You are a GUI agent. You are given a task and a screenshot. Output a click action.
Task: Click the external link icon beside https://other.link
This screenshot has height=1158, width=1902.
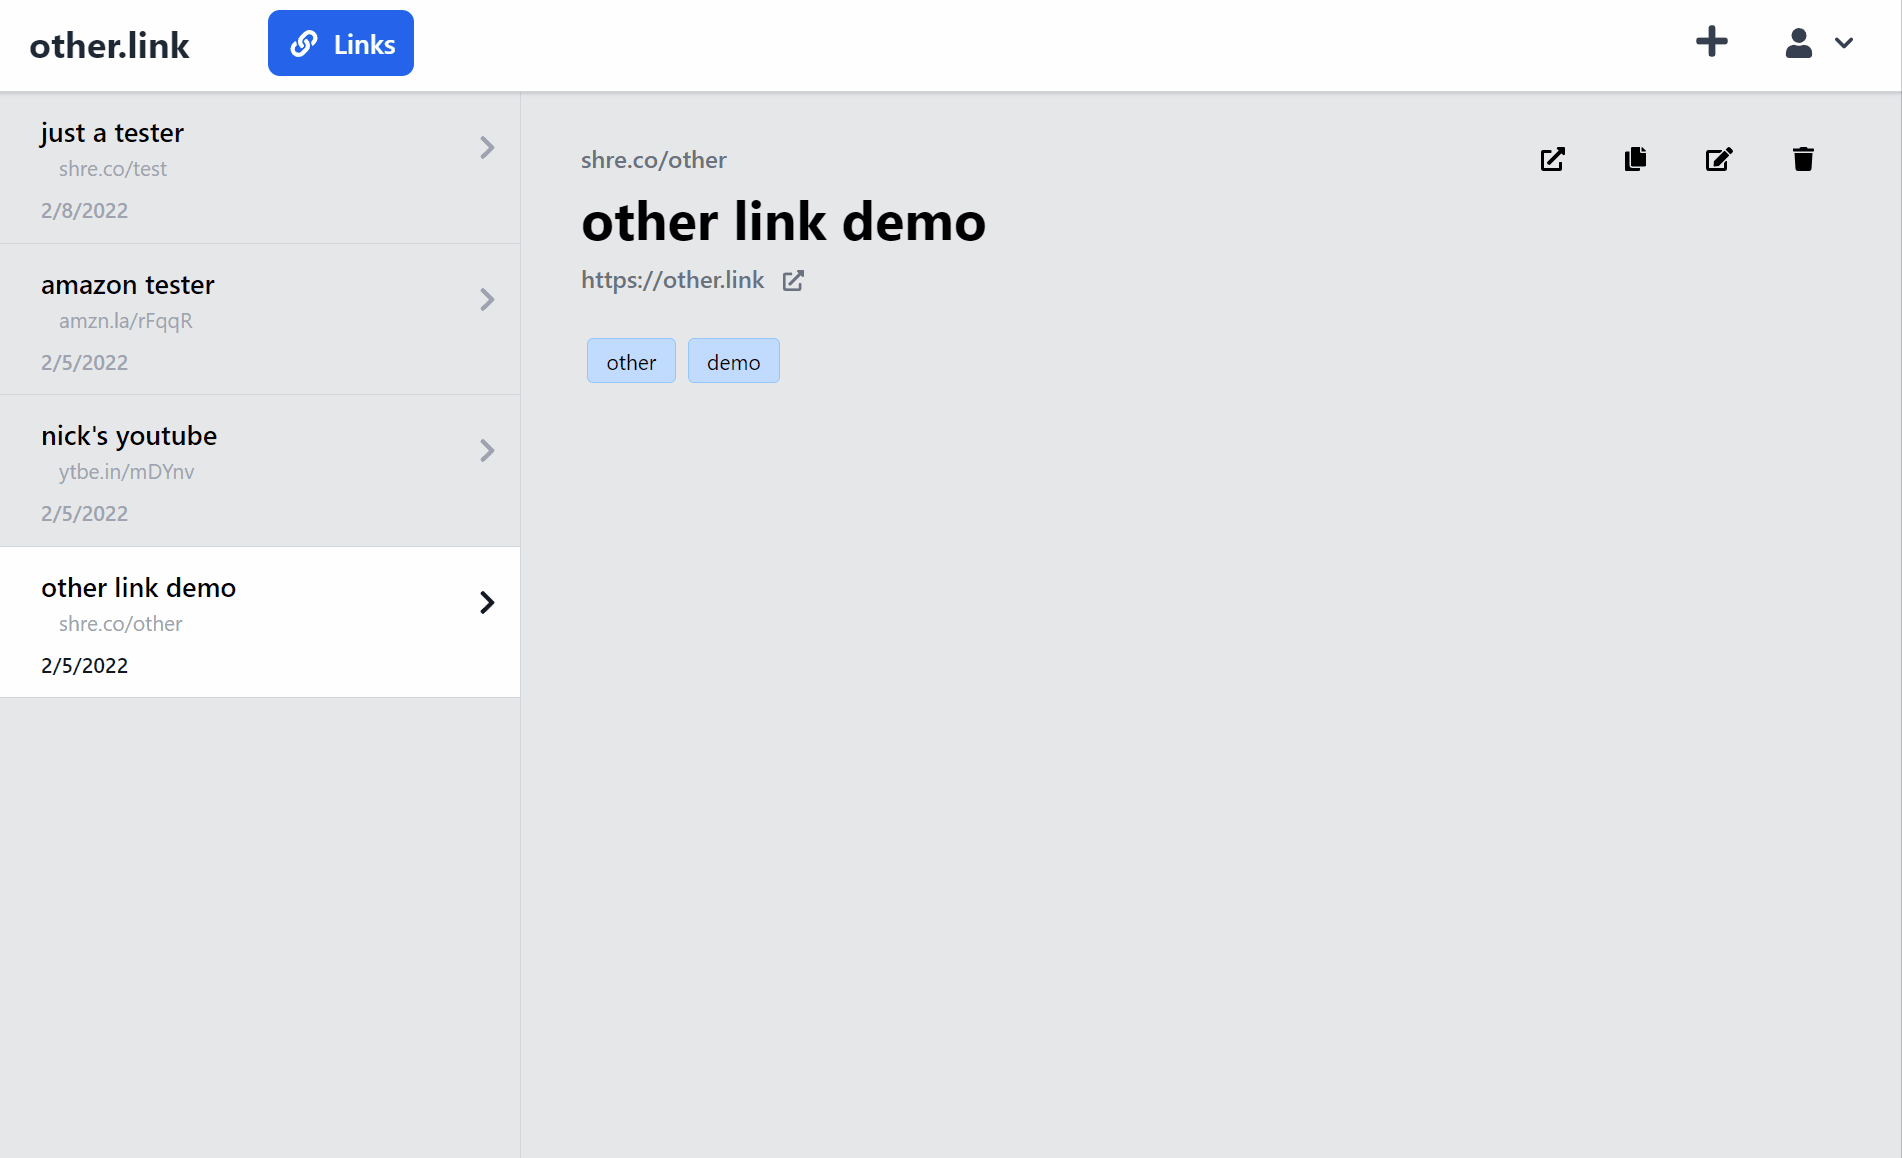[793, 281]
